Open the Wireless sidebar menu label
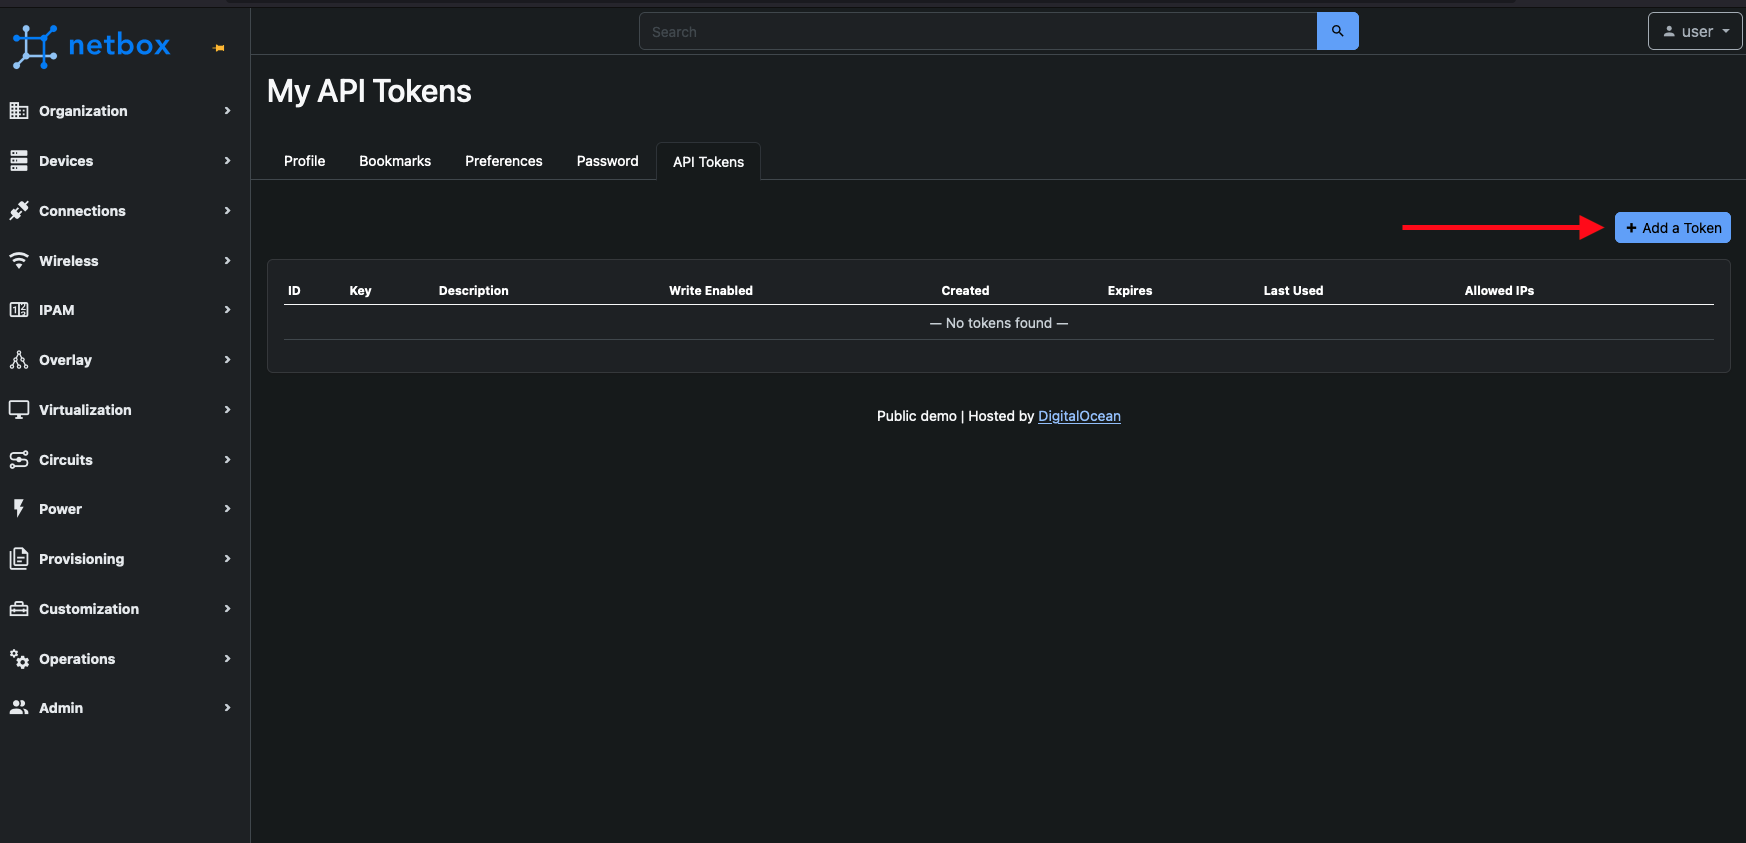 pos(68,261)
